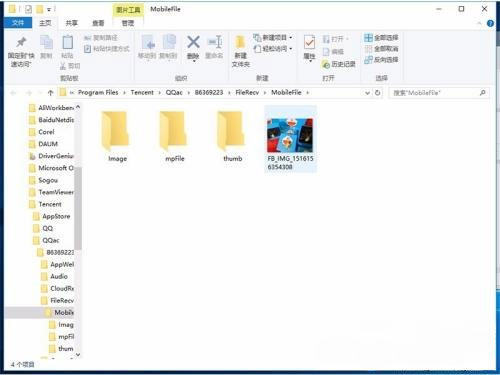
Task: Select Tencent in navigation tree
Action: click(45, 204)
